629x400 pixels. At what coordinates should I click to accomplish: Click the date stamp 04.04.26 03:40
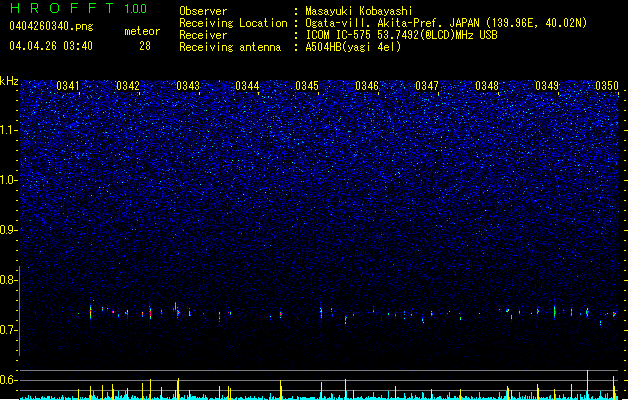tap(51, 46)
